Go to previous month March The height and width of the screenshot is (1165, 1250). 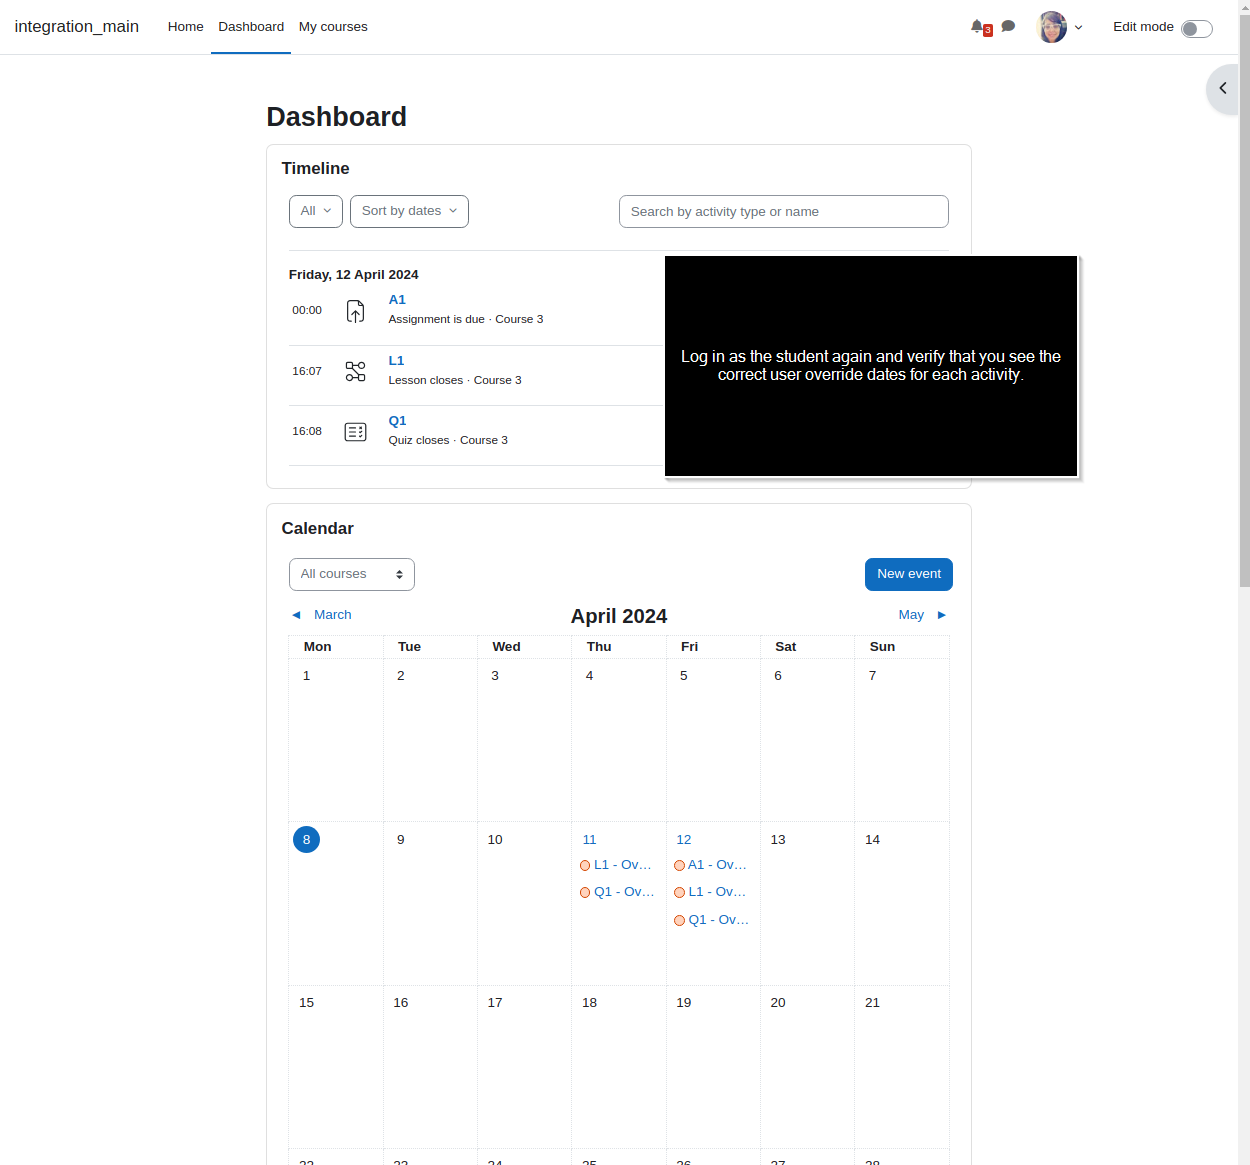332,615
